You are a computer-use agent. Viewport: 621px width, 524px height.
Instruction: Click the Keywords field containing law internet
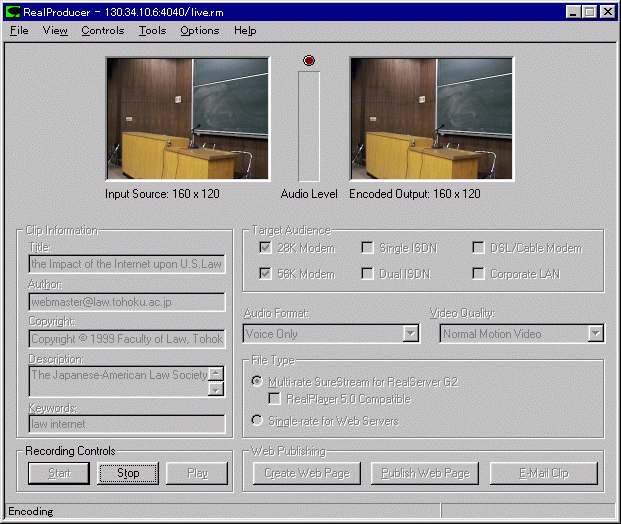tap(127, 424)
